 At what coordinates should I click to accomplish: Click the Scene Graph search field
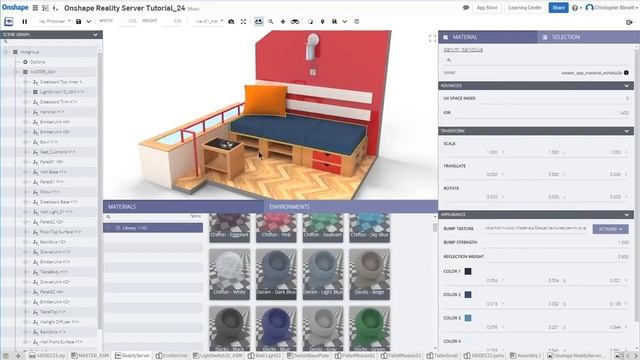point(50,42)
